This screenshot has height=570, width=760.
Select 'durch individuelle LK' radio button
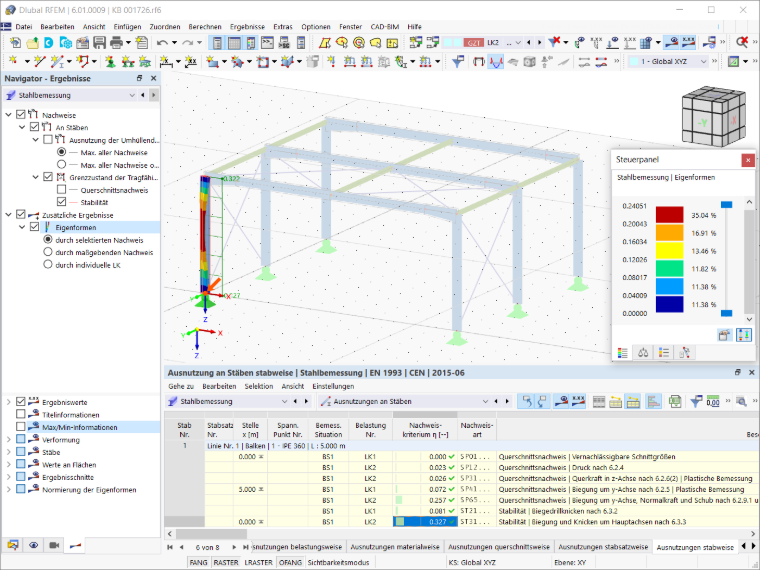tap(48, 265)
